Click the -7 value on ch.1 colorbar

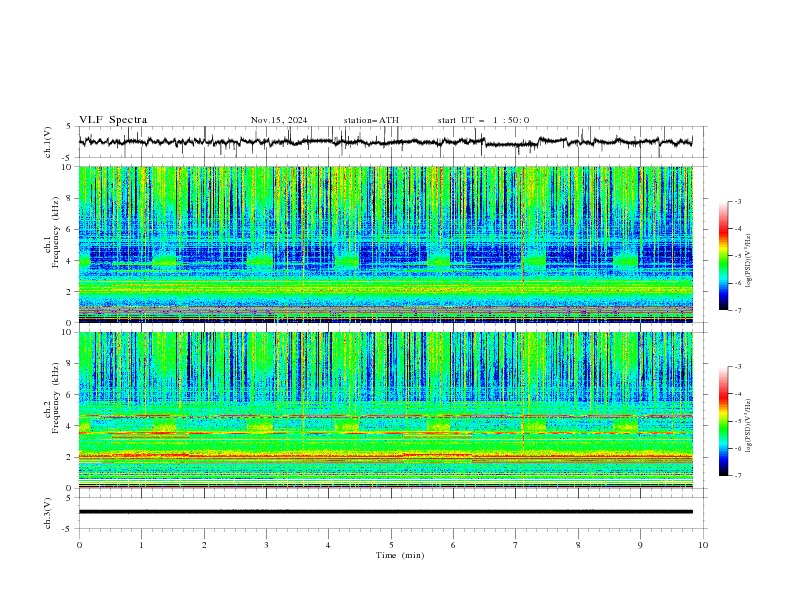pos(738,310)
